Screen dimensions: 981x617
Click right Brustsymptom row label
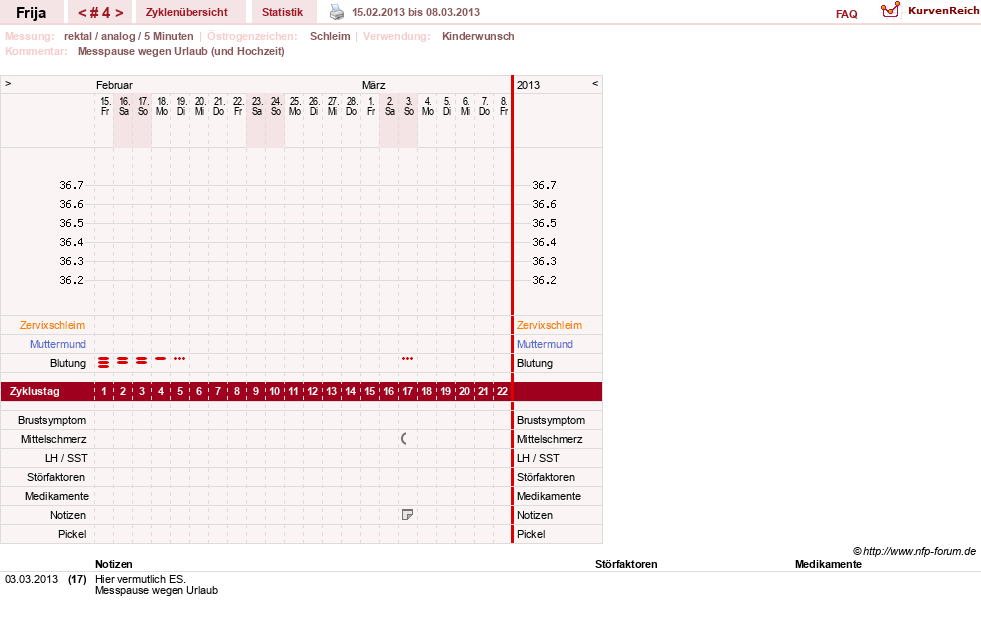[x=551, y=421]
